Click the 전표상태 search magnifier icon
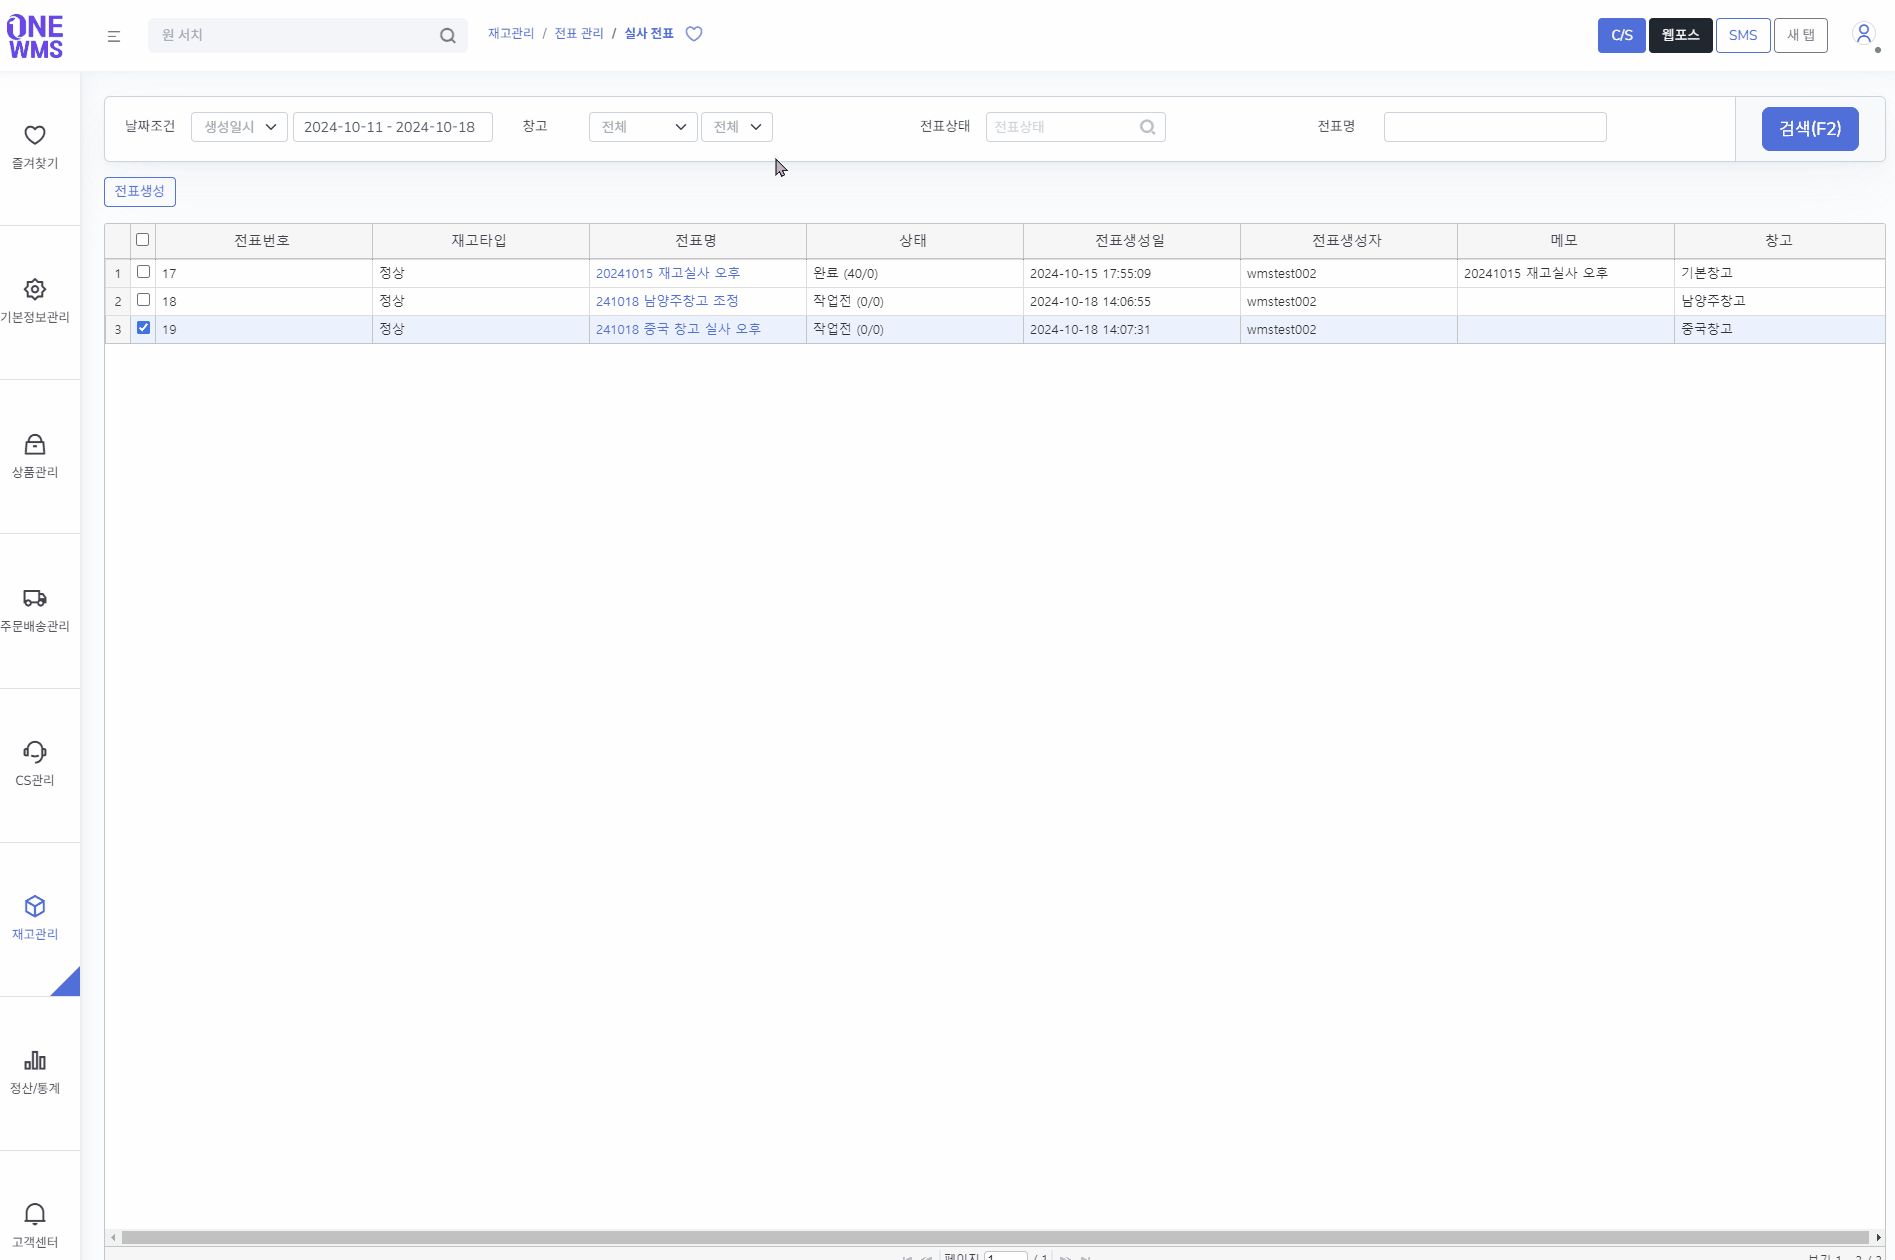Screen dimensions: 1895x1260 pos(1148,127)
